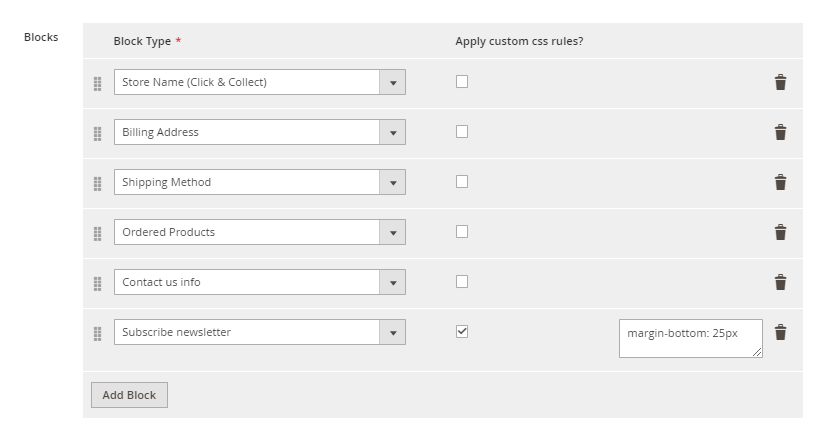Tick custom css checkbox for Shipping Method
This screenshot has height=446, width=825.
pyautogui.click(x=462, y=182)
